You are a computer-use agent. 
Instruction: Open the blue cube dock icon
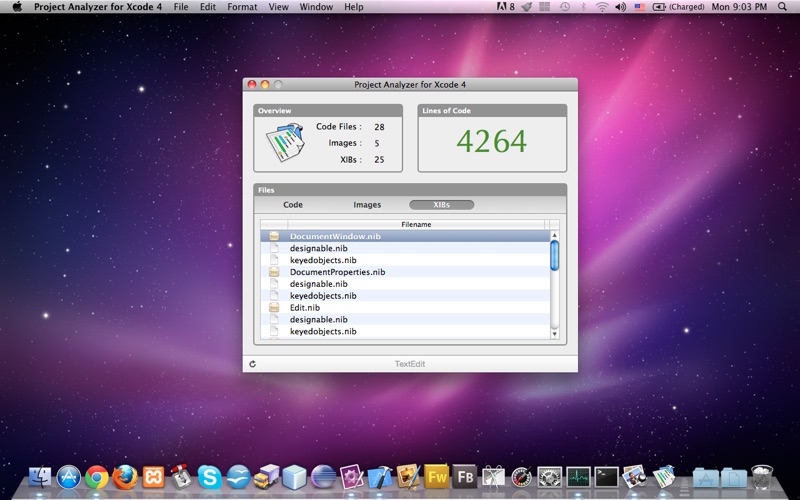[295, 478]
